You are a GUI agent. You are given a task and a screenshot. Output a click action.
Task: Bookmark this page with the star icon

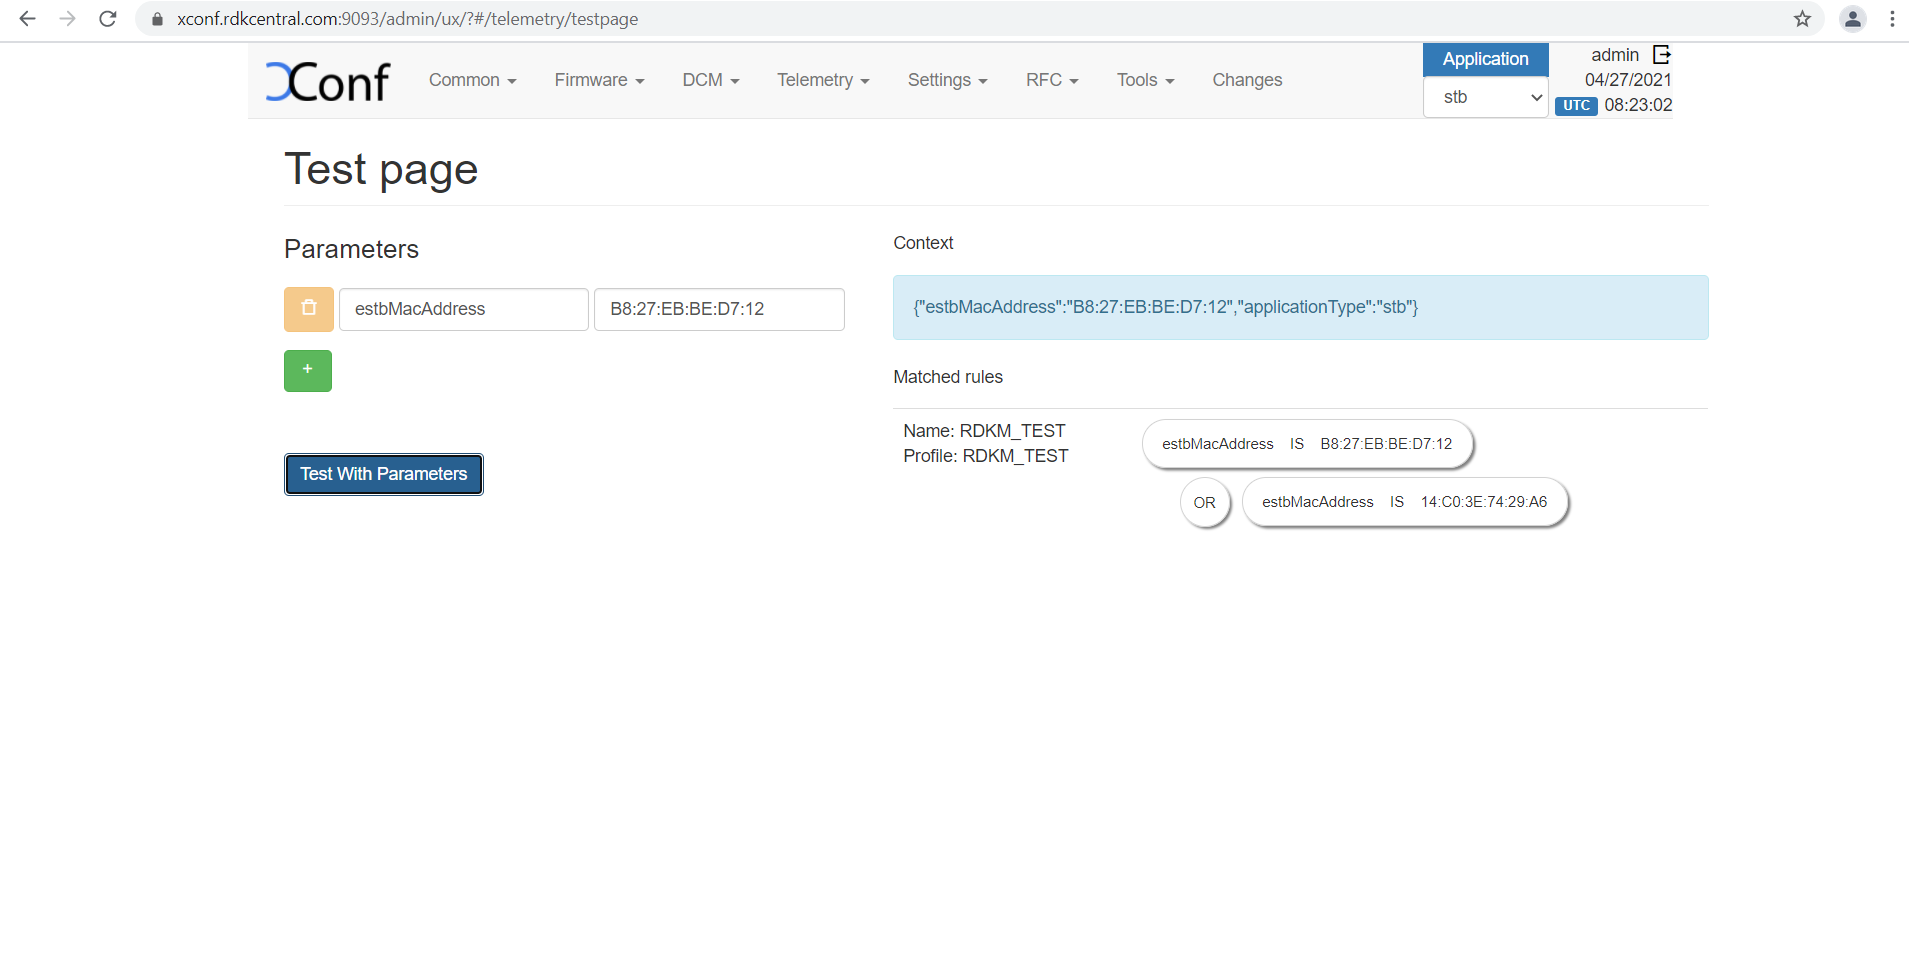click(x=1802, y=19)
